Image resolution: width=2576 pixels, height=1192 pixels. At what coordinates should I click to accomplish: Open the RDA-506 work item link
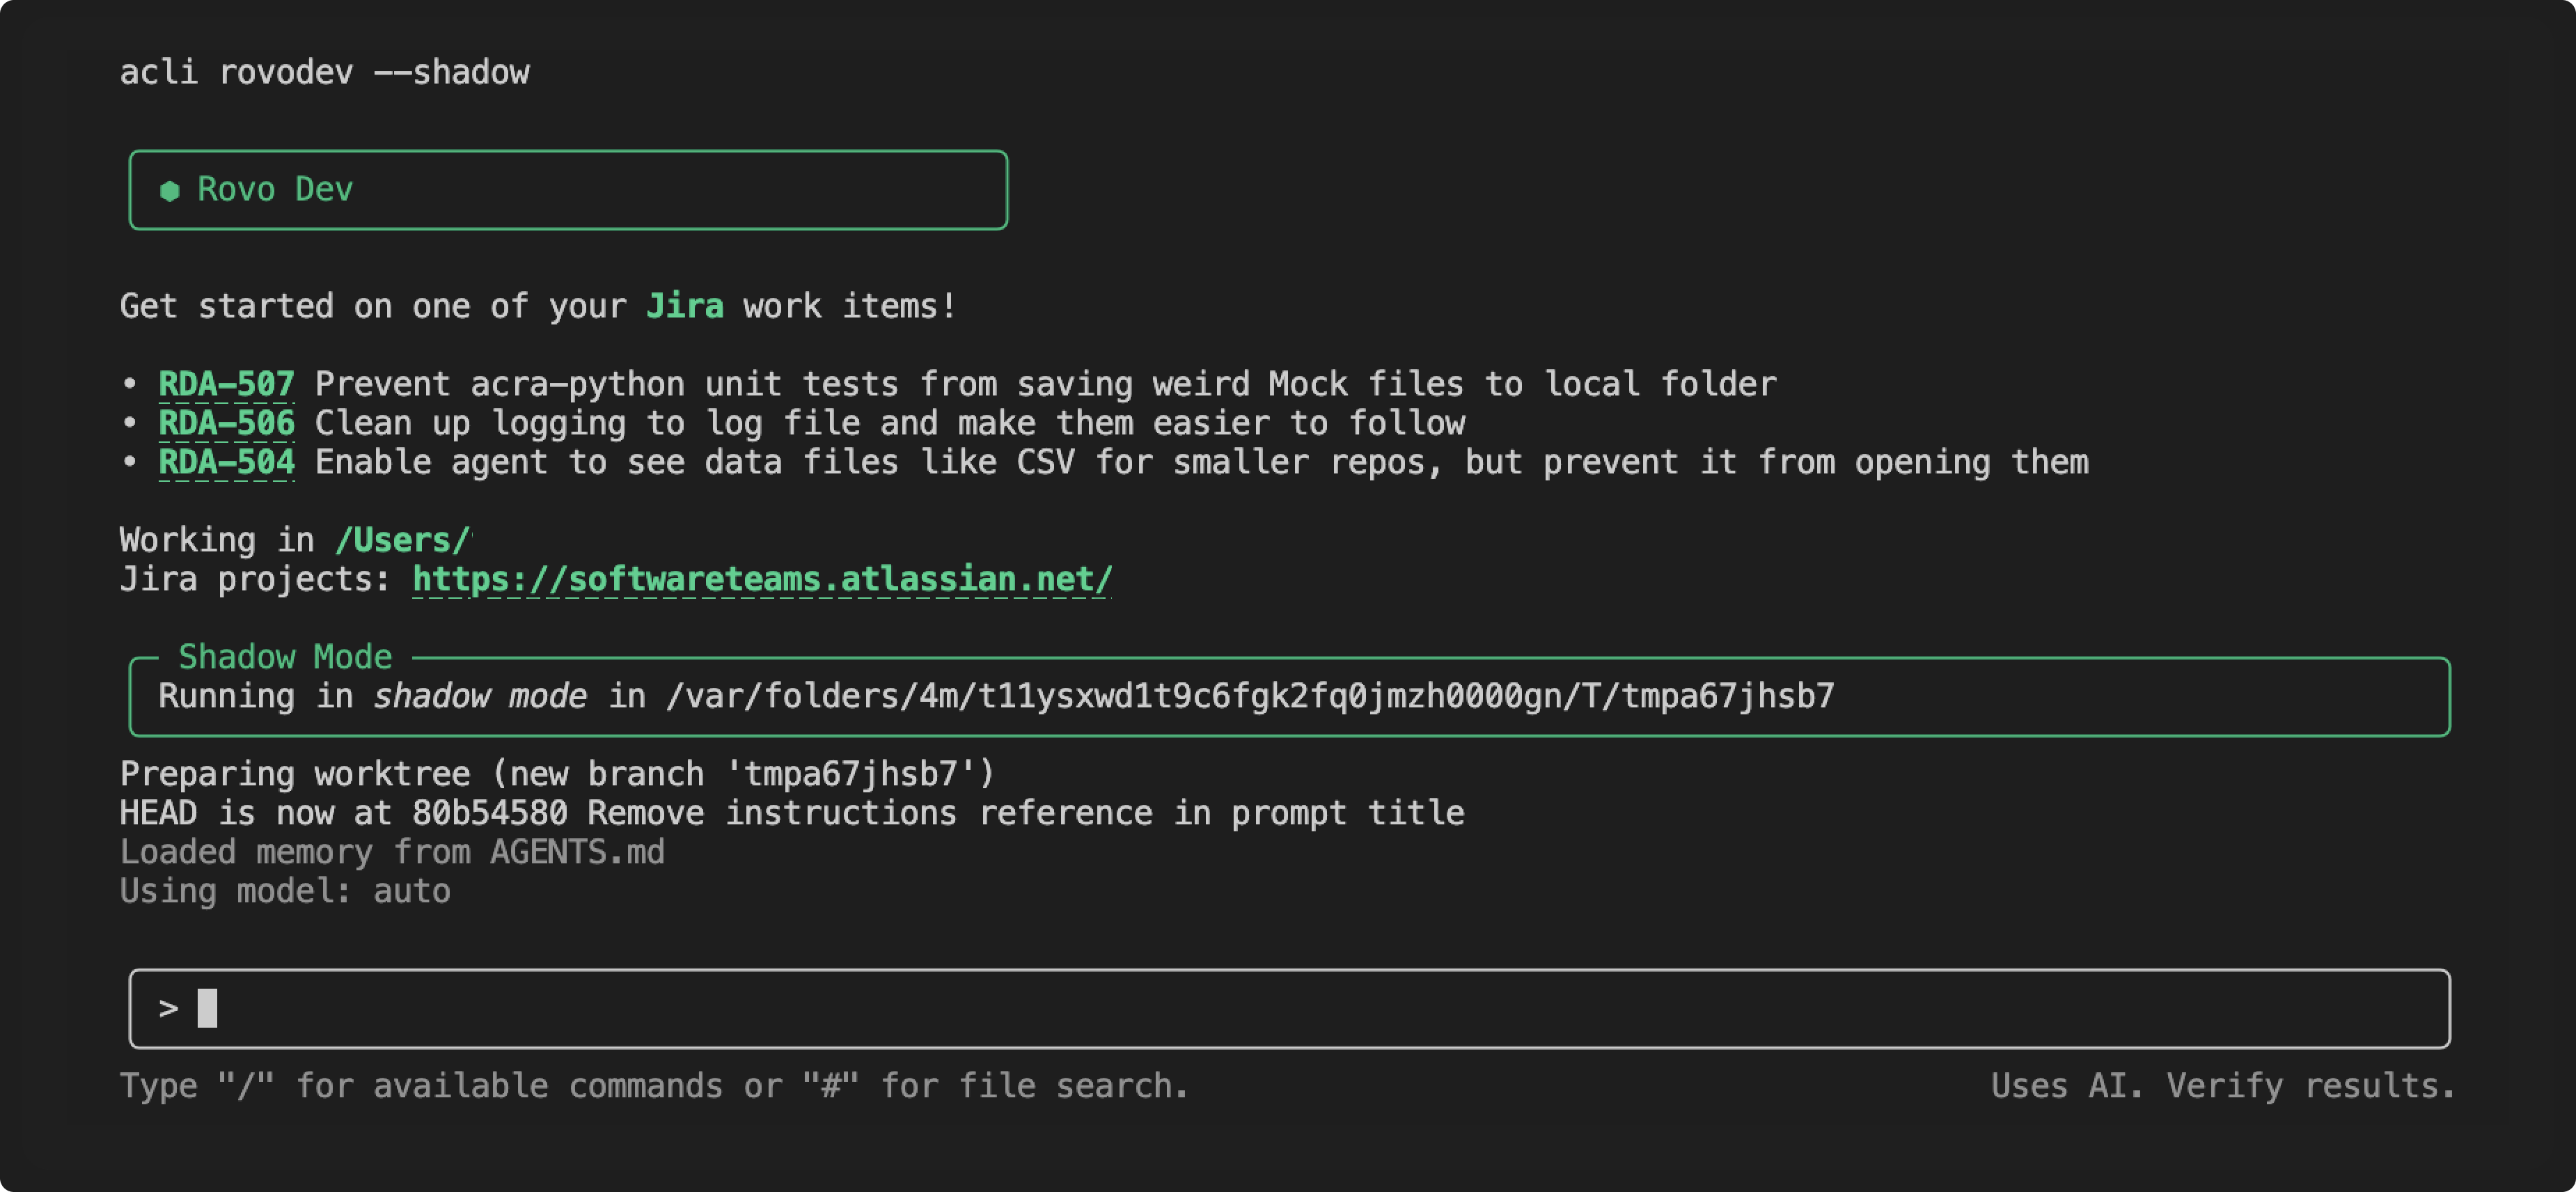tap(226, 423)
